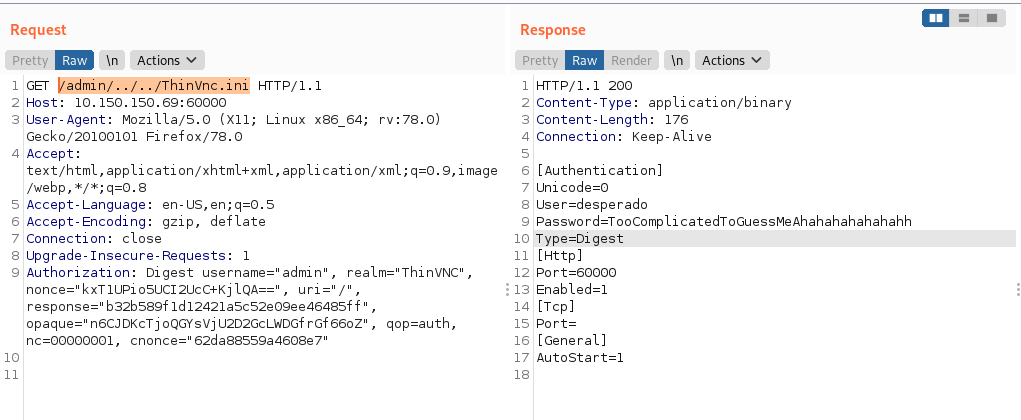Click HTTP/1.1 200 status line

click(x=584, y=85)
